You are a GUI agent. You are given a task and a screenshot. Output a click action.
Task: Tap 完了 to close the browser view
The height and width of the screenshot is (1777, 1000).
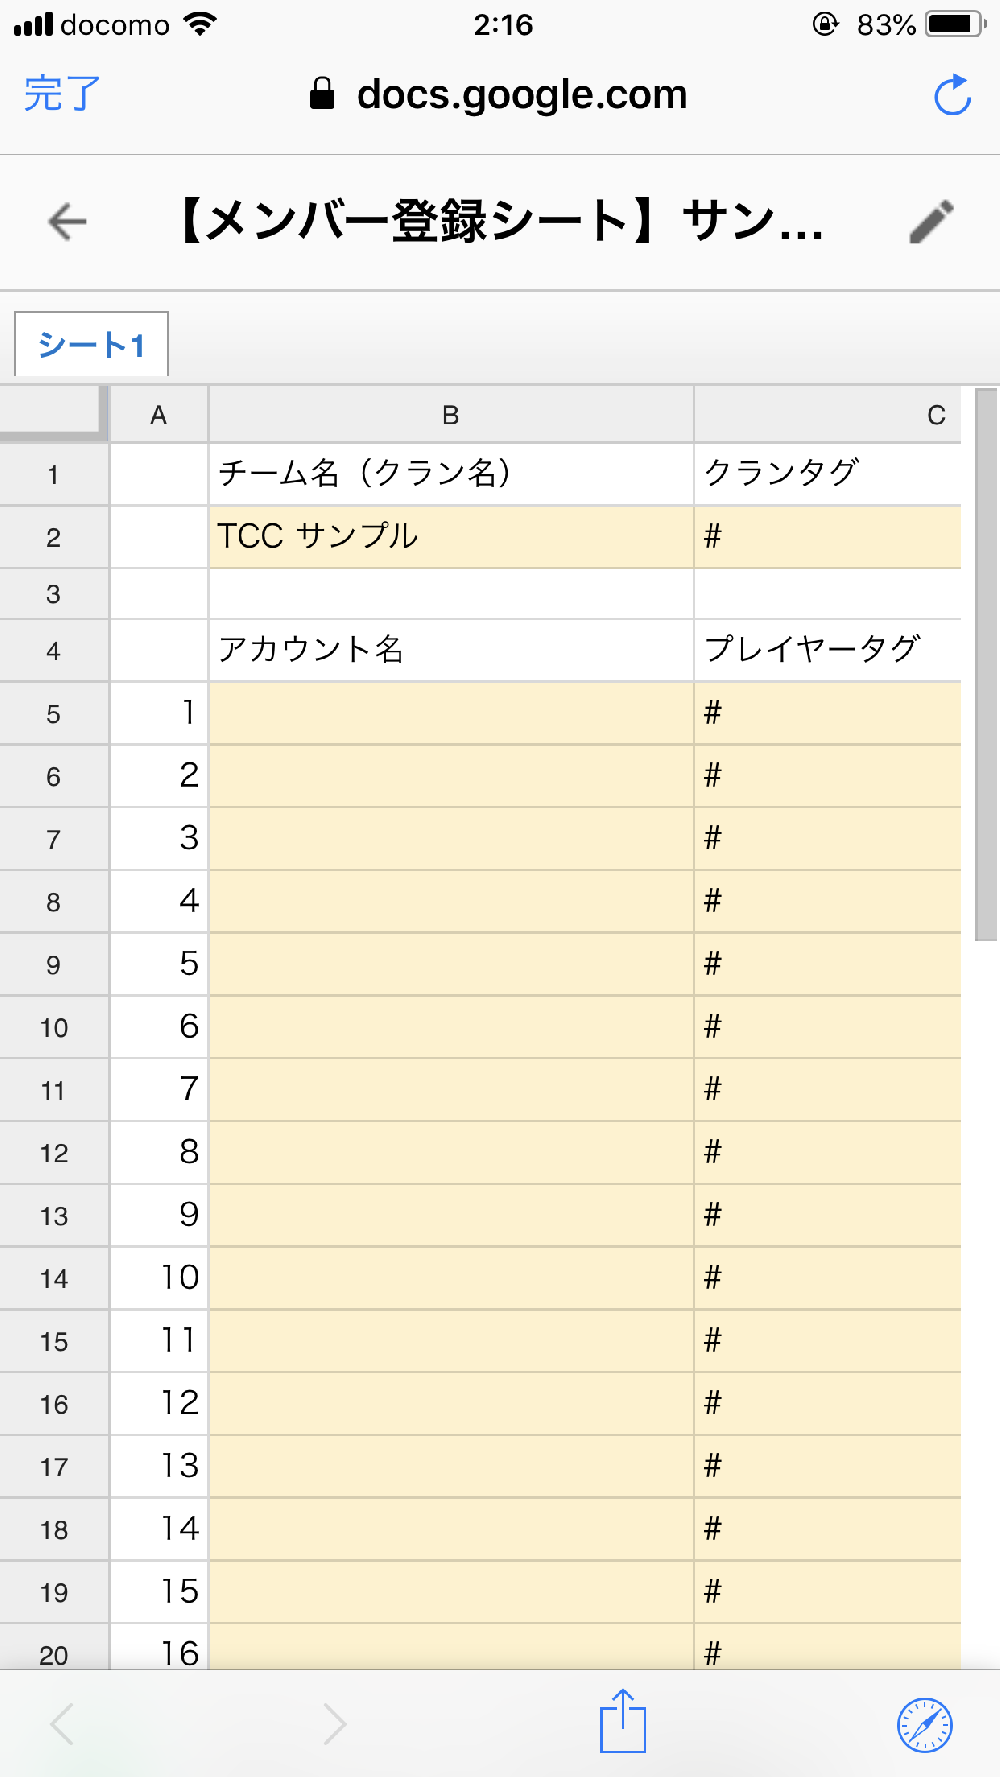[x=62, y=94]
